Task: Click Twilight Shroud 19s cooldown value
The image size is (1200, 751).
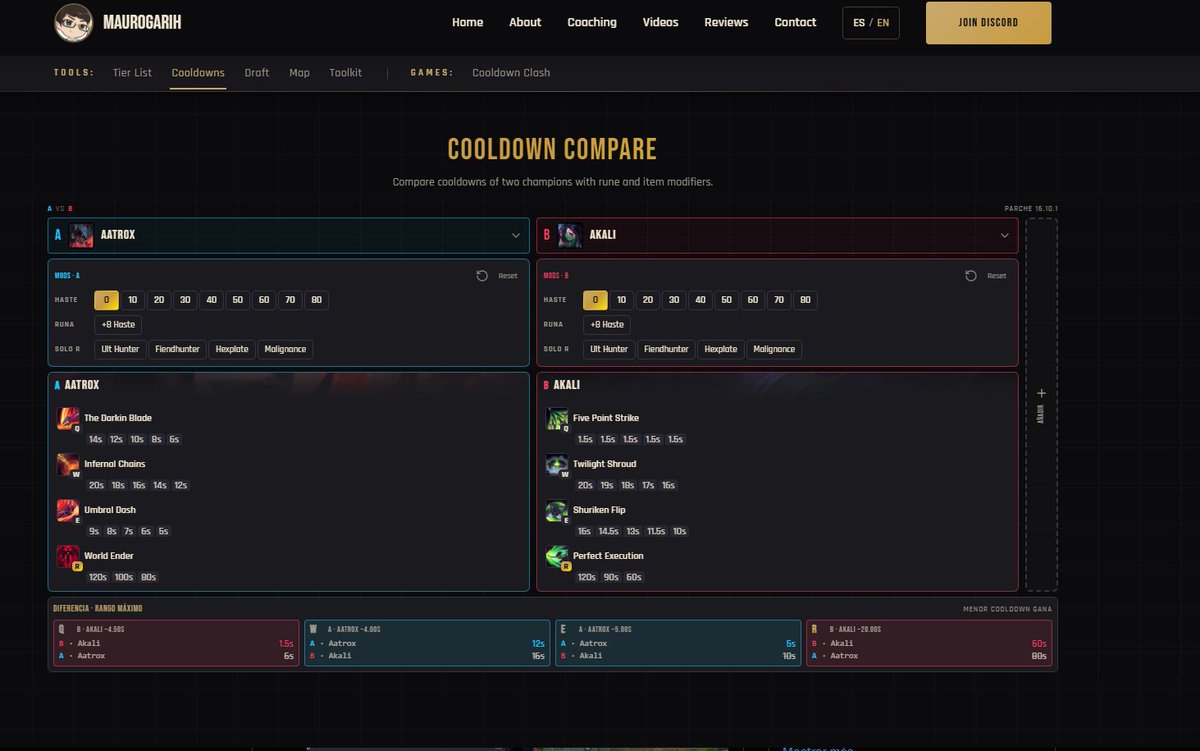Action: (606, 485)
